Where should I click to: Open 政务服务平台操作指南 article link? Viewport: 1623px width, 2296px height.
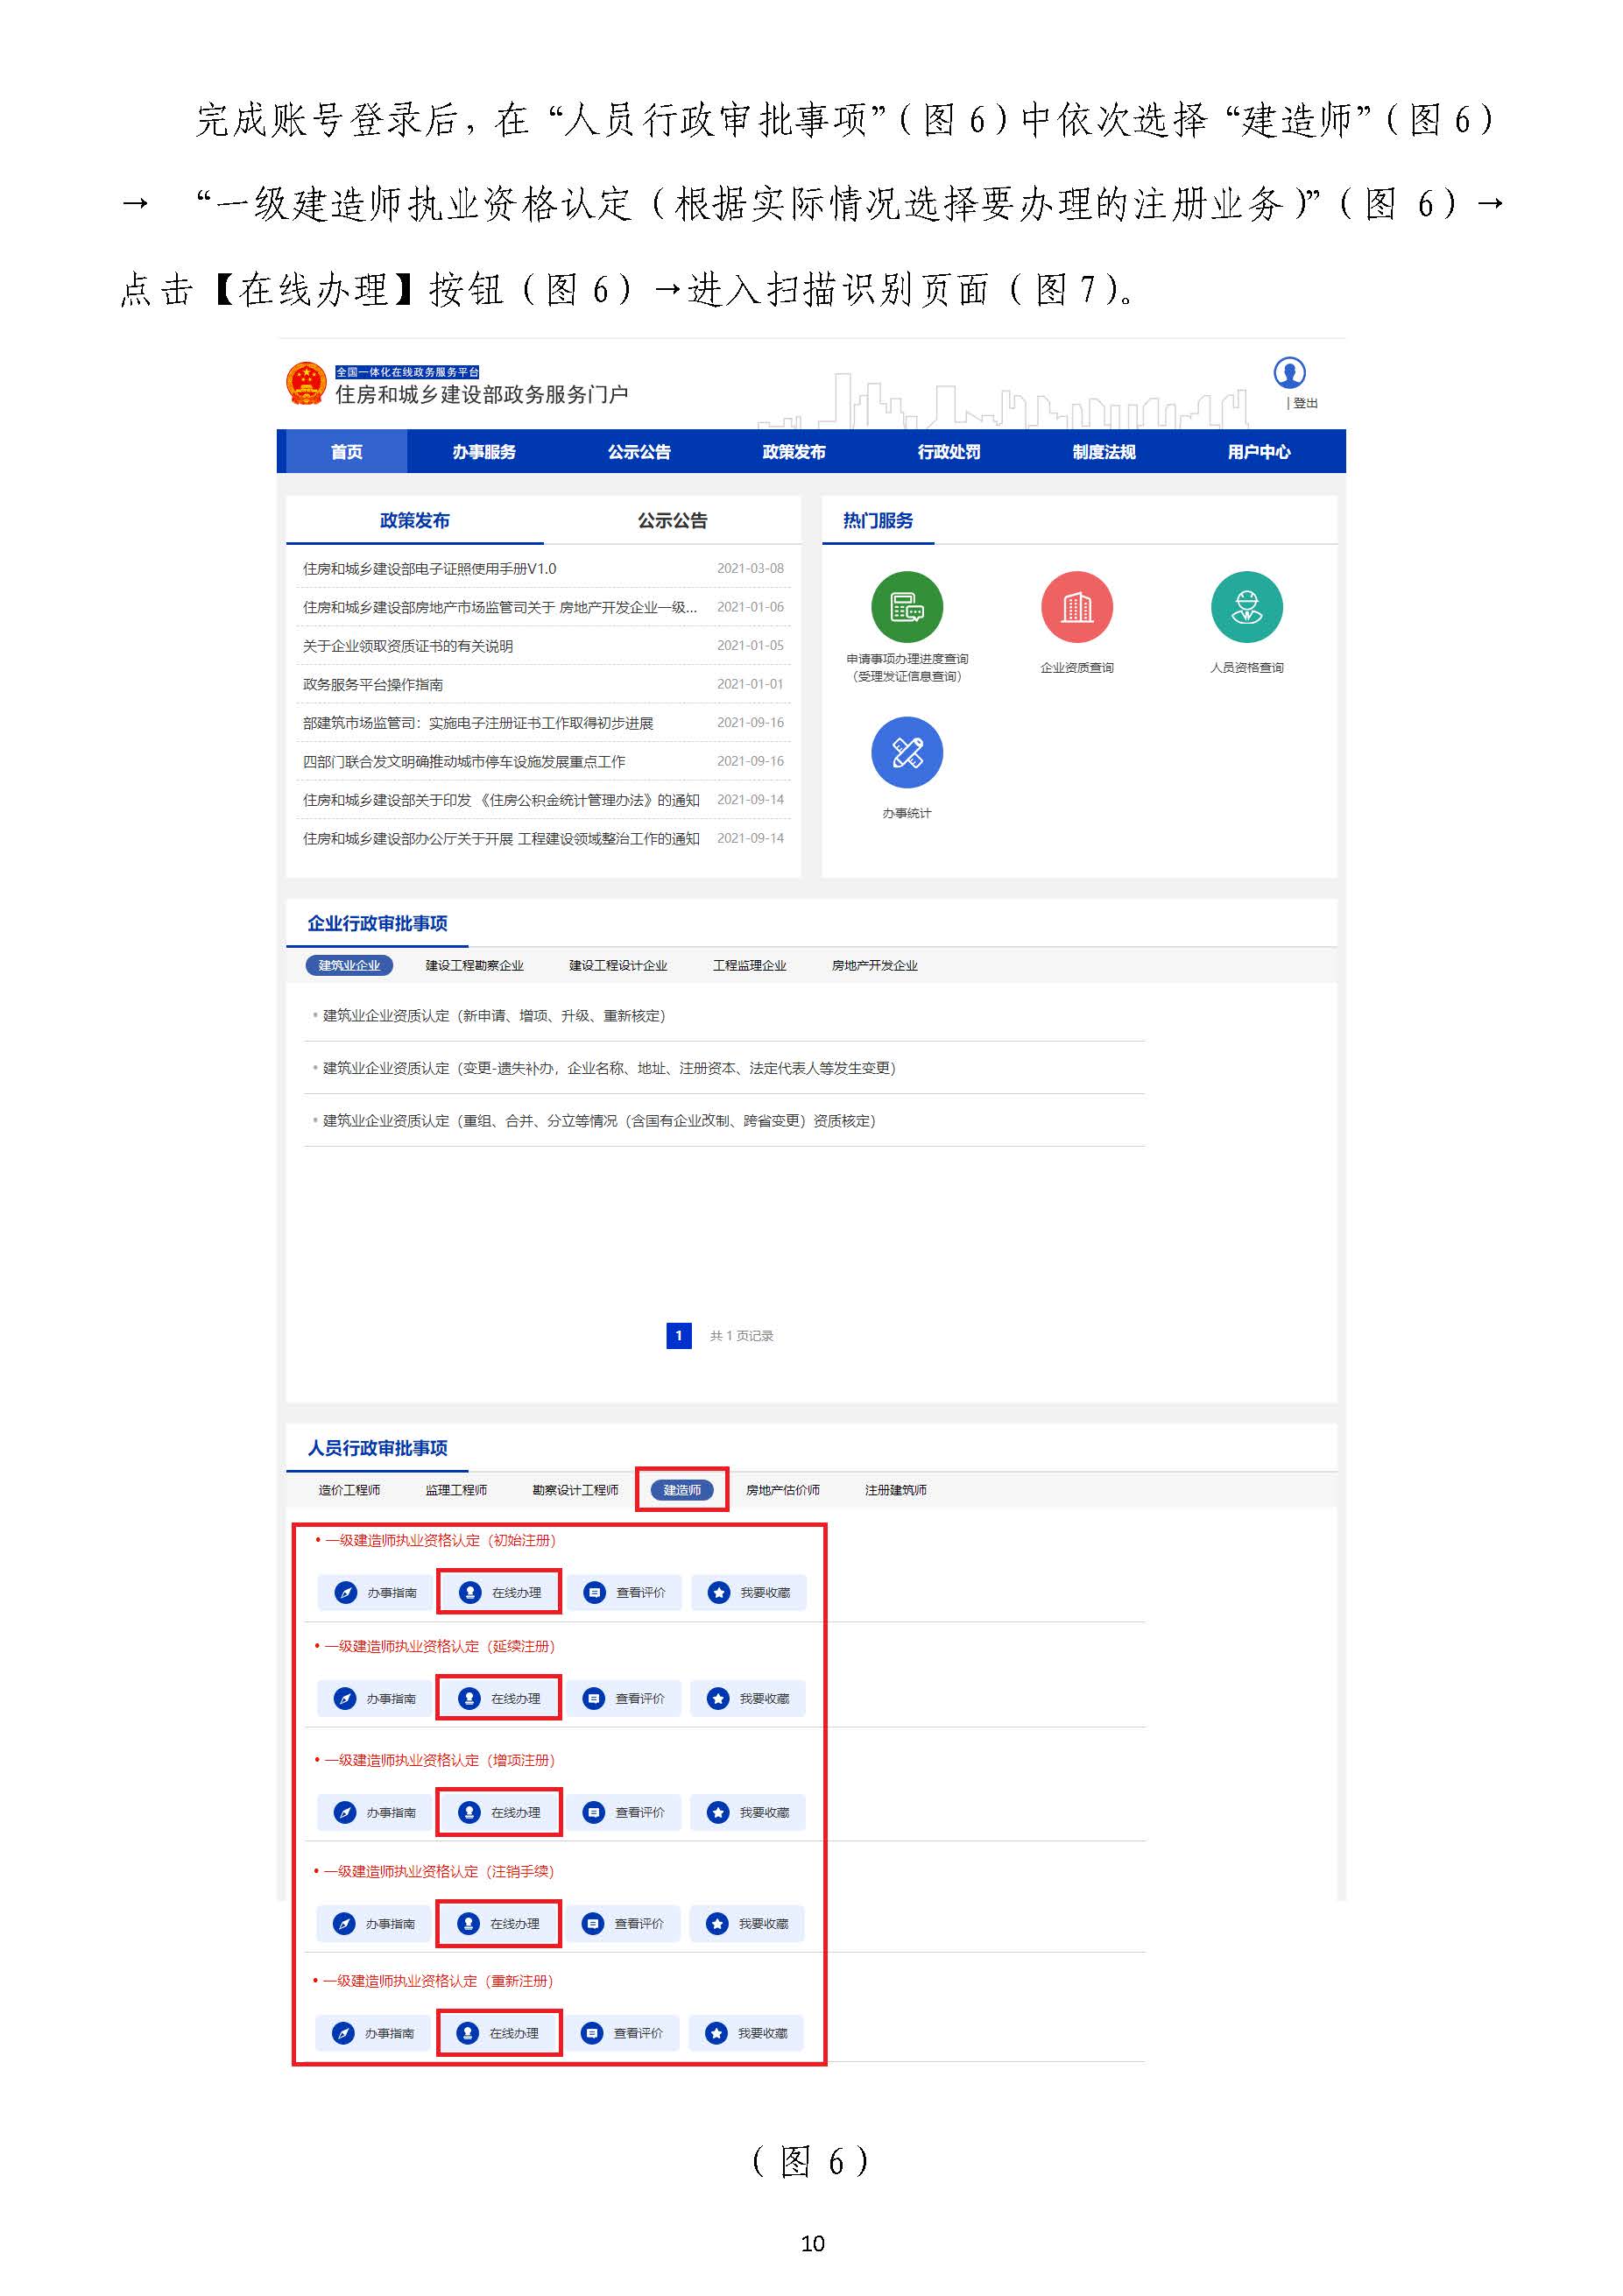pyautogui.click(x=373, y=684)
